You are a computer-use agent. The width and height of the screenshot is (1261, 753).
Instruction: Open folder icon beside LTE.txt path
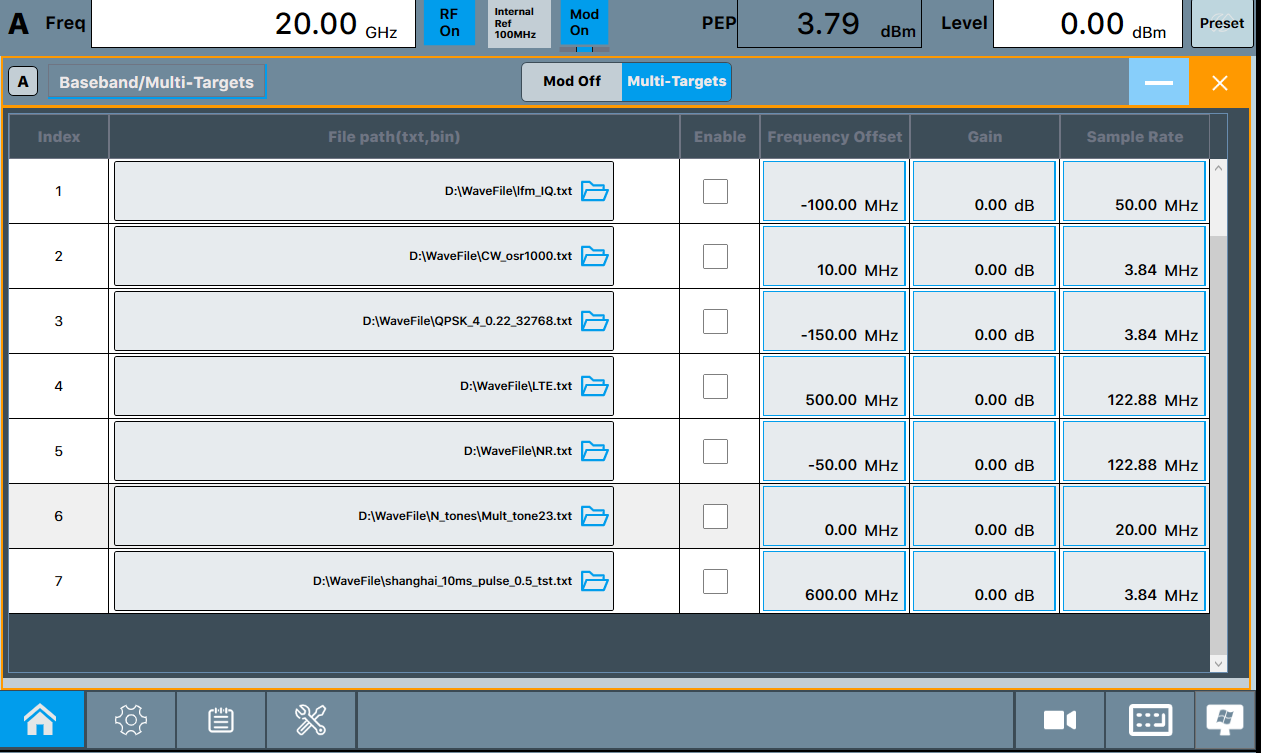coord(595,386)
